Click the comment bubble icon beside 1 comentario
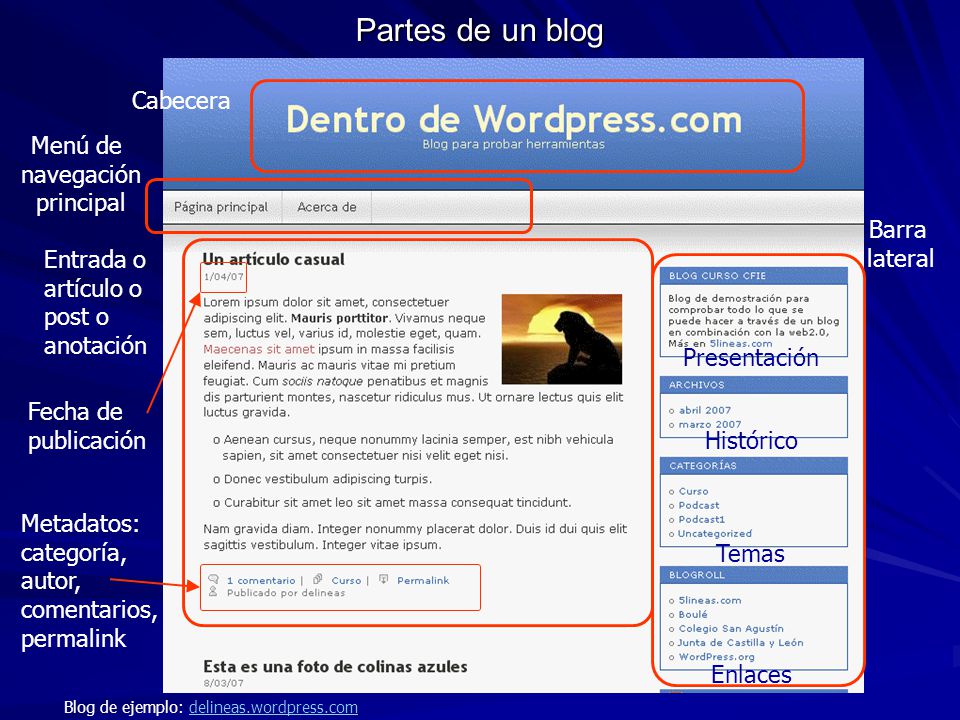The width and height of the screenshot is (960, 720). [214, 579]
